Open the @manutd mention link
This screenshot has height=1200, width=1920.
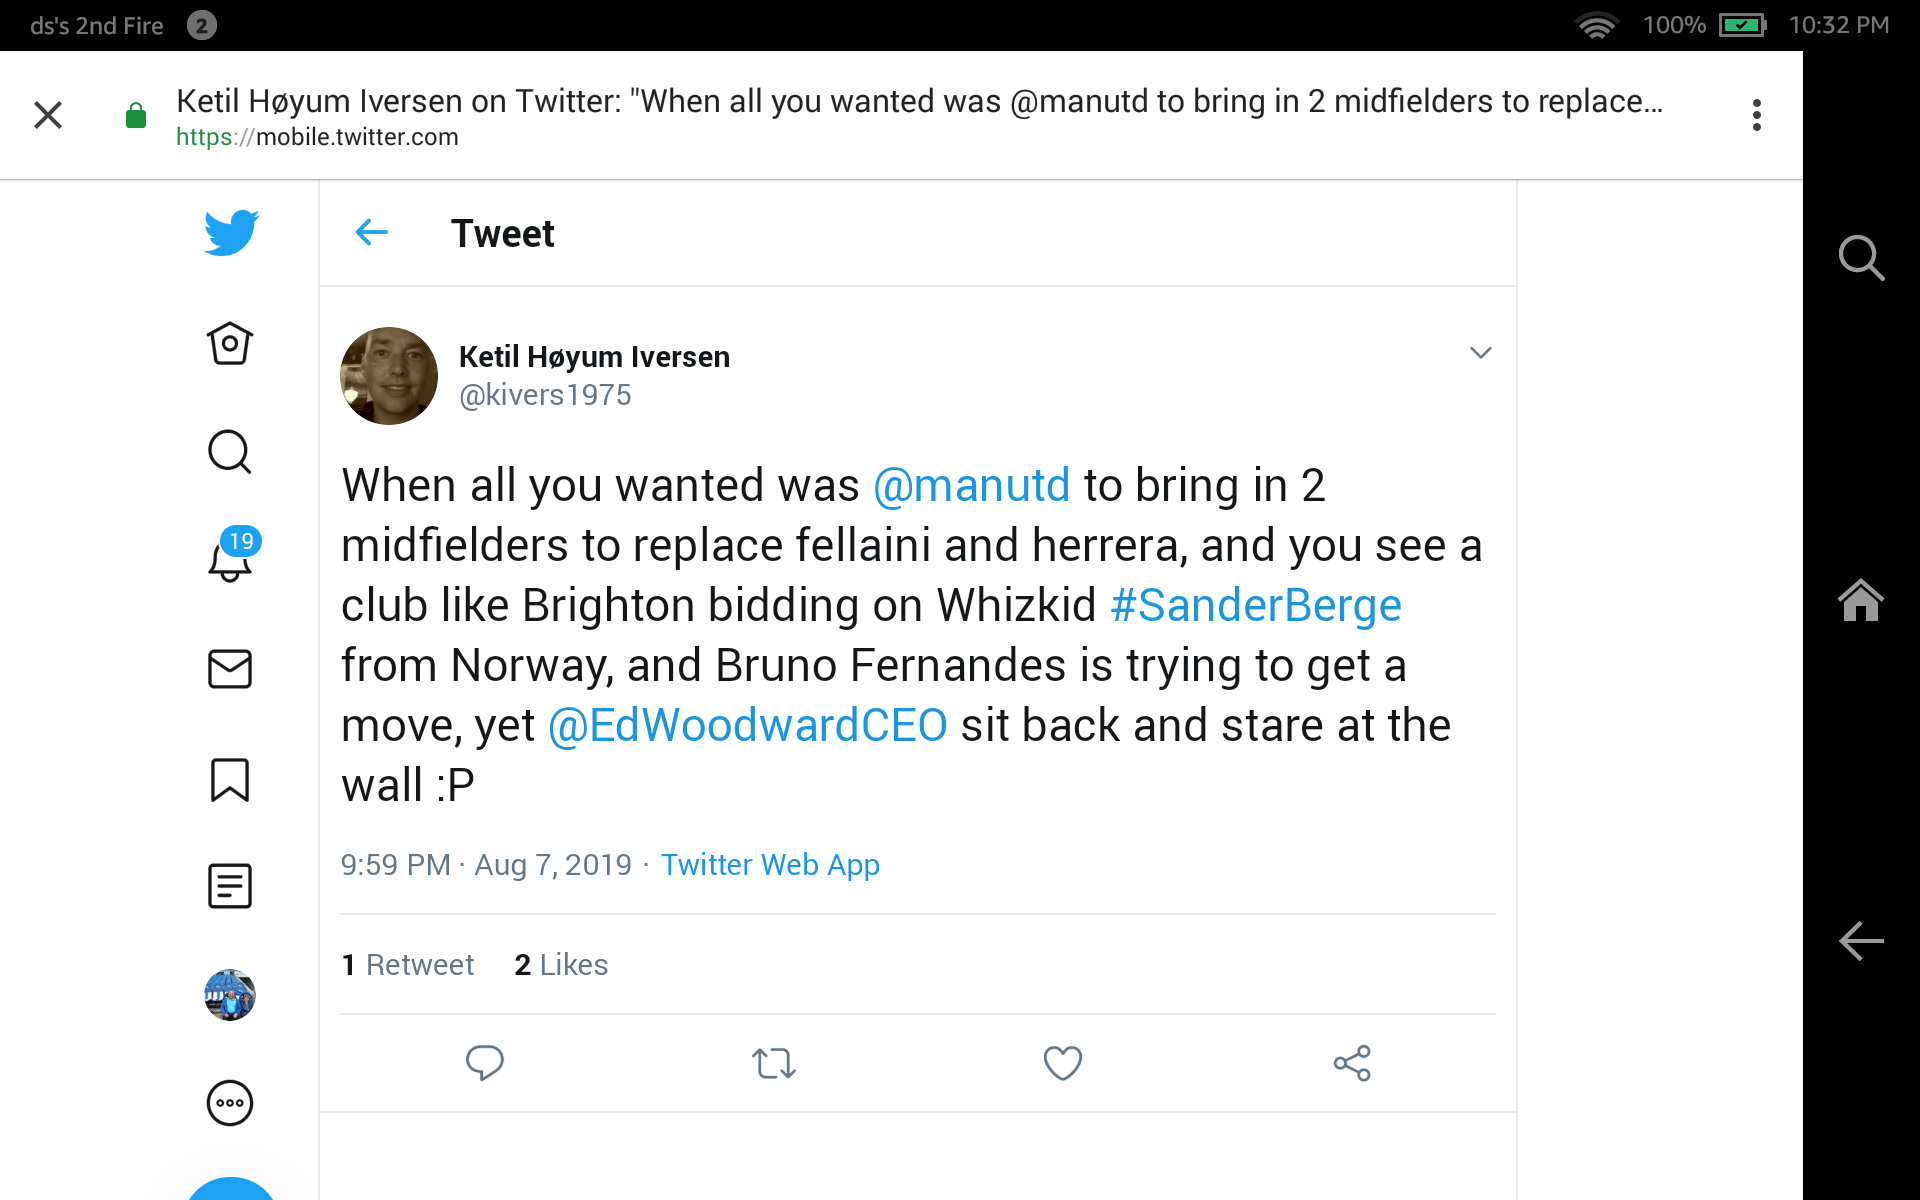[x=972, y=486]
